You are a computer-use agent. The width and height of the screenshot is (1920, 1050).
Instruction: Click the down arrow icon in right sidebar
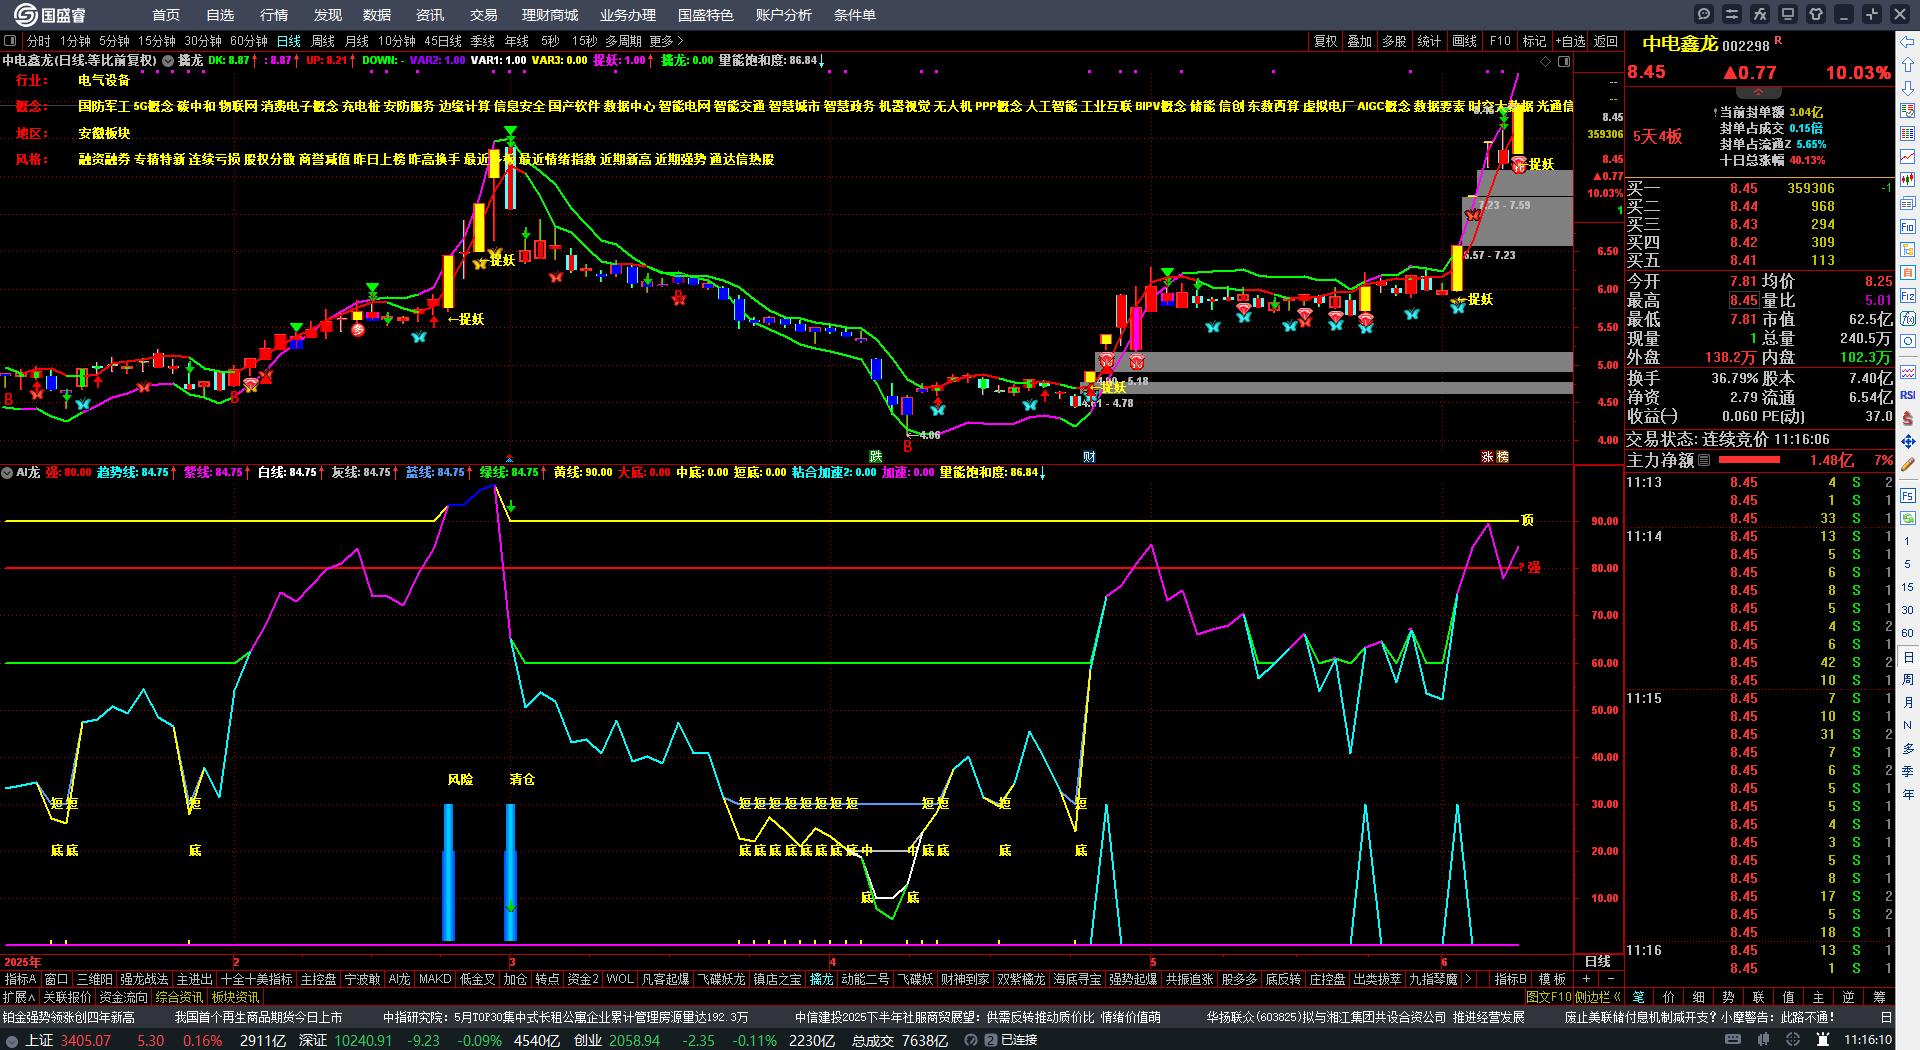click(x=1907, y=88)
